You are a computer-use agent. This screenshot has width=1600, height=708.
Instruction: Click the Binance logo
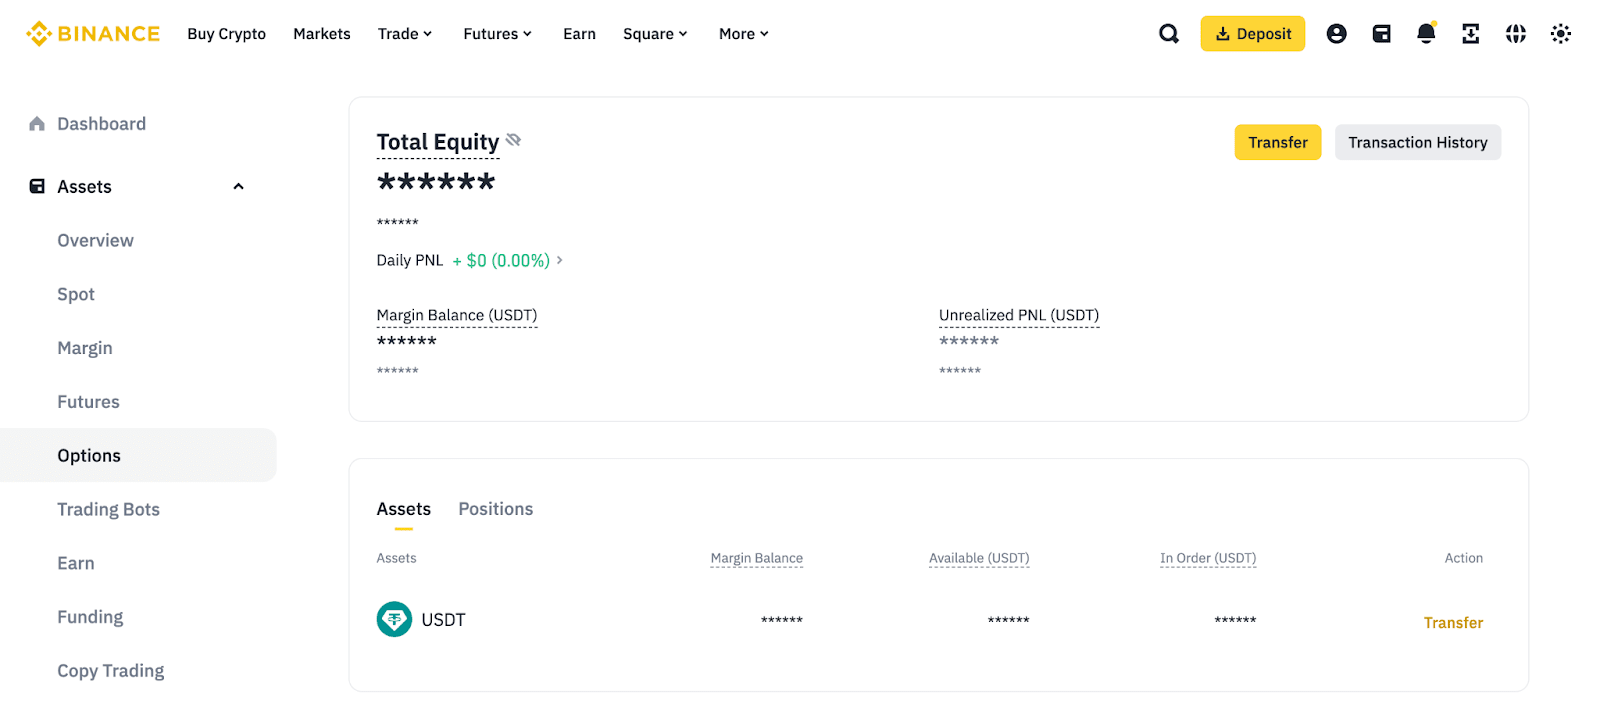tap(93, 34)
